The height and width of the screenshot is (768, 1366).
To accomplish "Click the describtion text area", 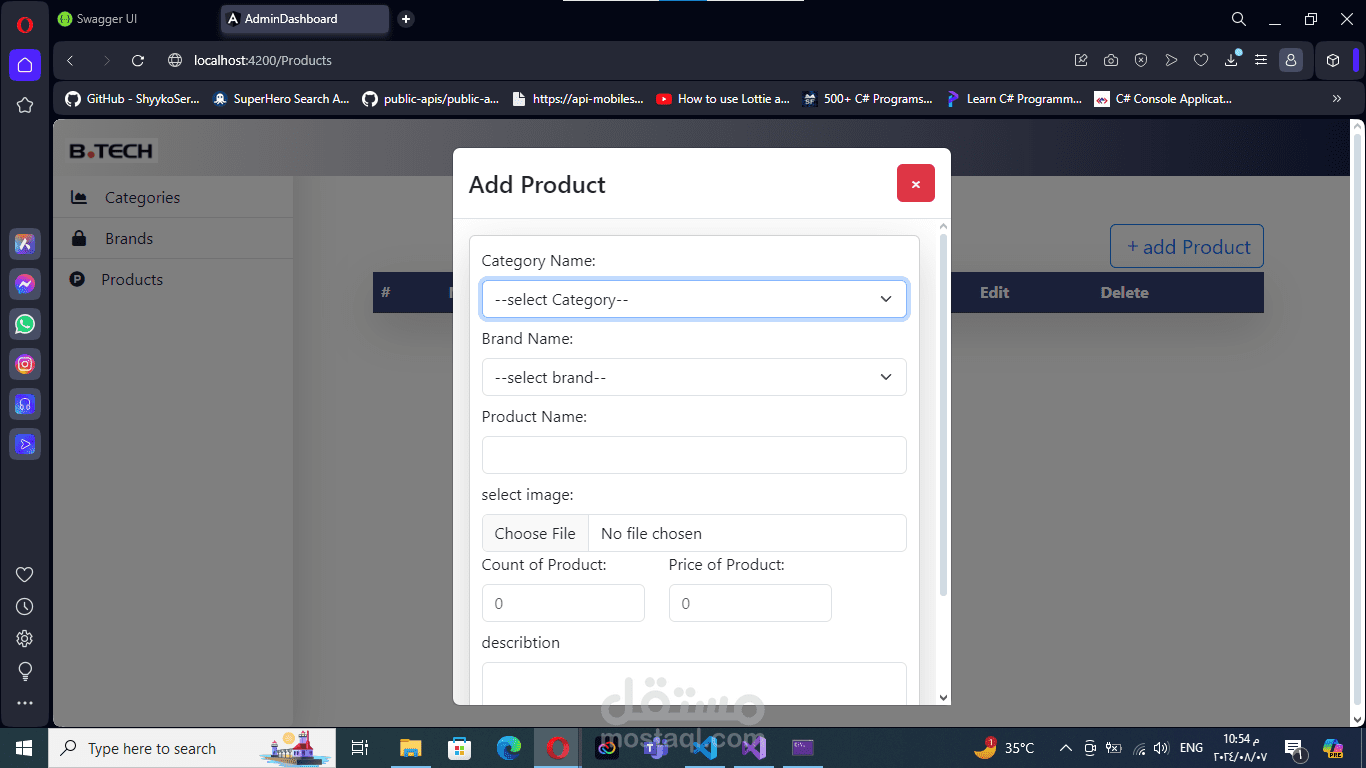I will [694, 683].
